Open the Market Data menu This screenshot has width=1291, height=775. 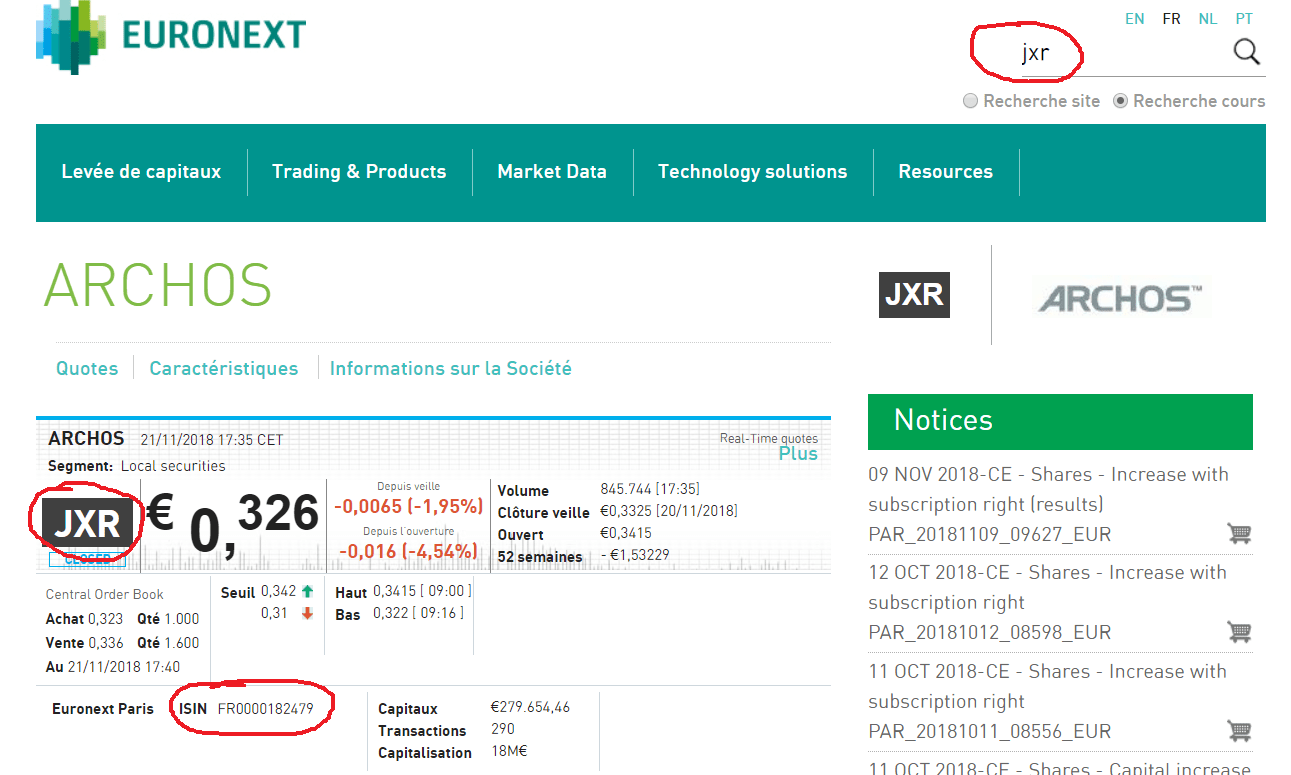552,171
